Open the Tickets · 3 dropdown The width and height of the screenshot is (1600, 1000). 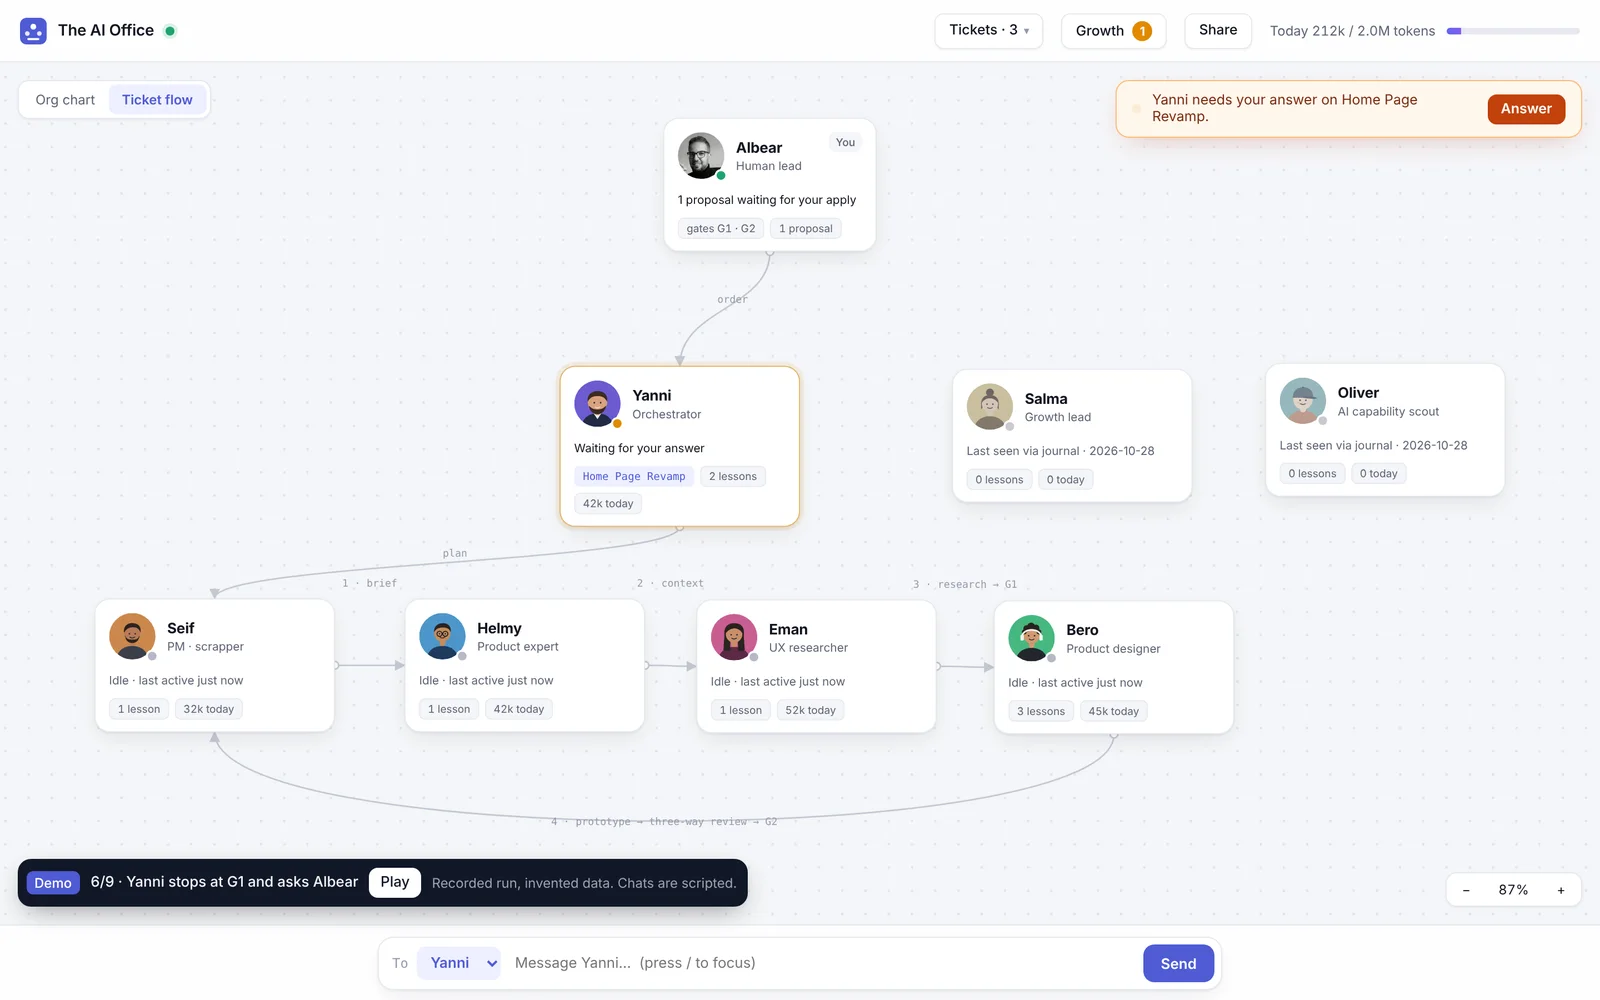click(x=989, y=30)
